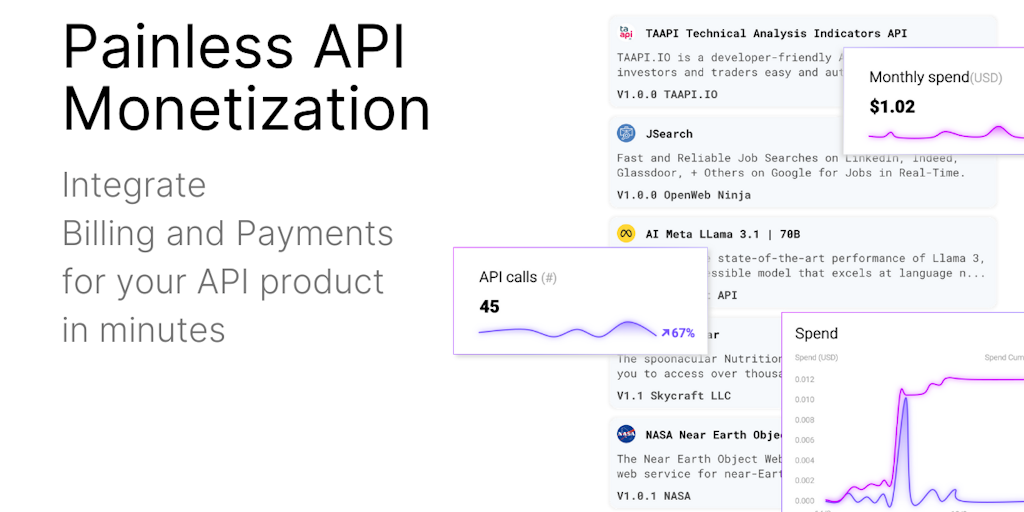1024x512 pixels.
Task: Open TAAPI Technical Analysis Indicators API title
Action: [776, 33]
